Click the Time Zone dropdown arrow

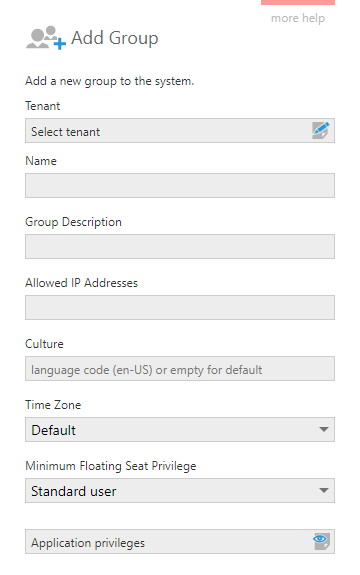point(323,429)
